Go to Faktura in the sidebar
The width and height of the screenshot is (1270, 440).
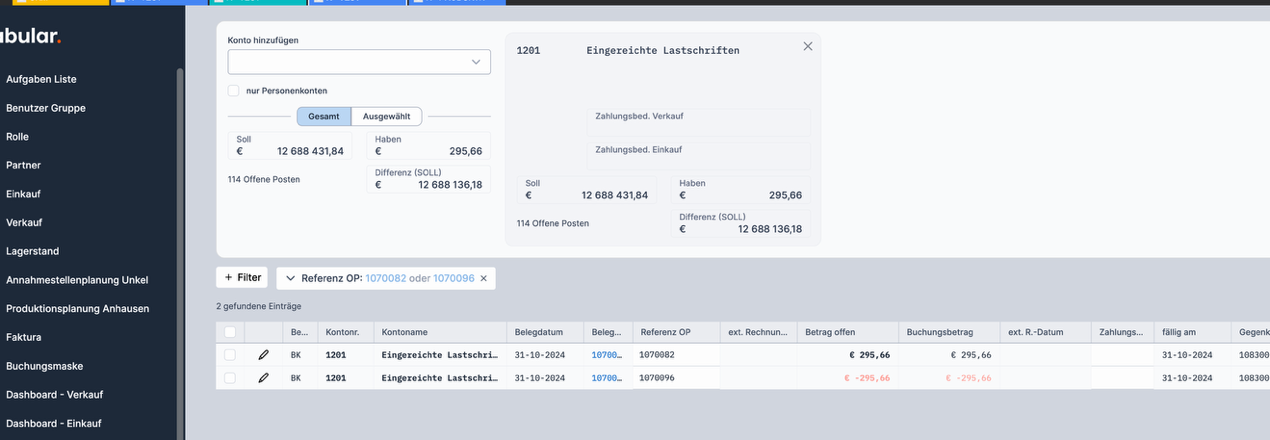click(x=24, y=337)
